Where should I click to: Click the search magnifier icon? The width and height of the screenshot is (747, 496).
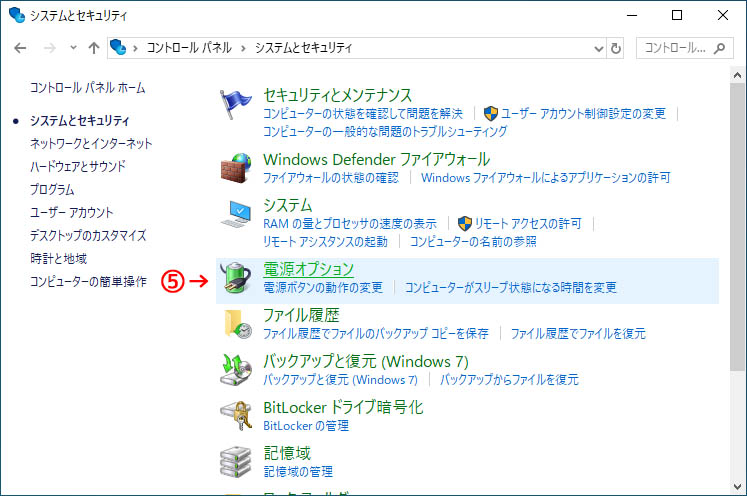point(719,48)
